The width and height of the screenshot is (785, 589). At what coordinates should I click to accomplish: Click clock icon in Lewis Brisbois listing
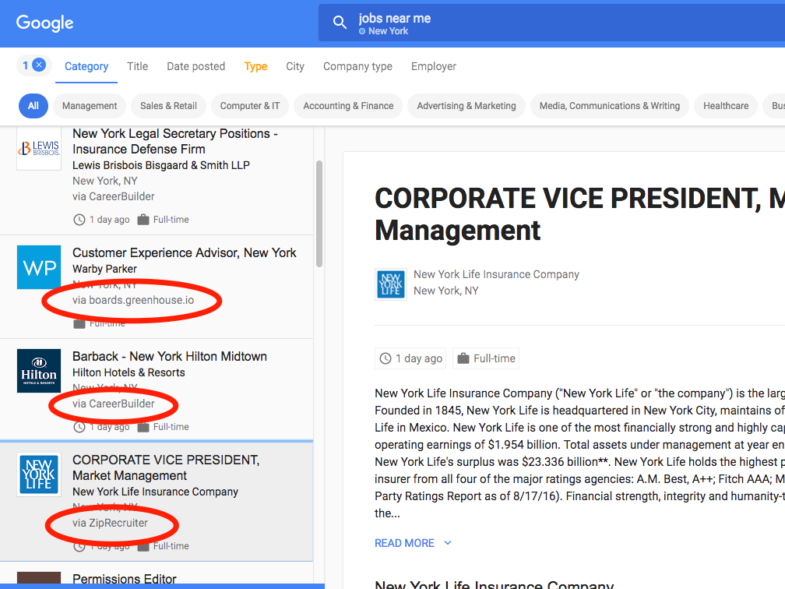coord(79,219)
